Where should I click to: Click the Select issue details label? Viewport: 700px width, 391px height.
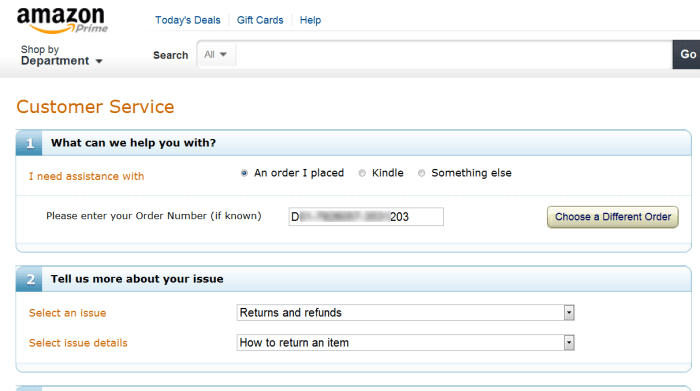coord(78,343)
